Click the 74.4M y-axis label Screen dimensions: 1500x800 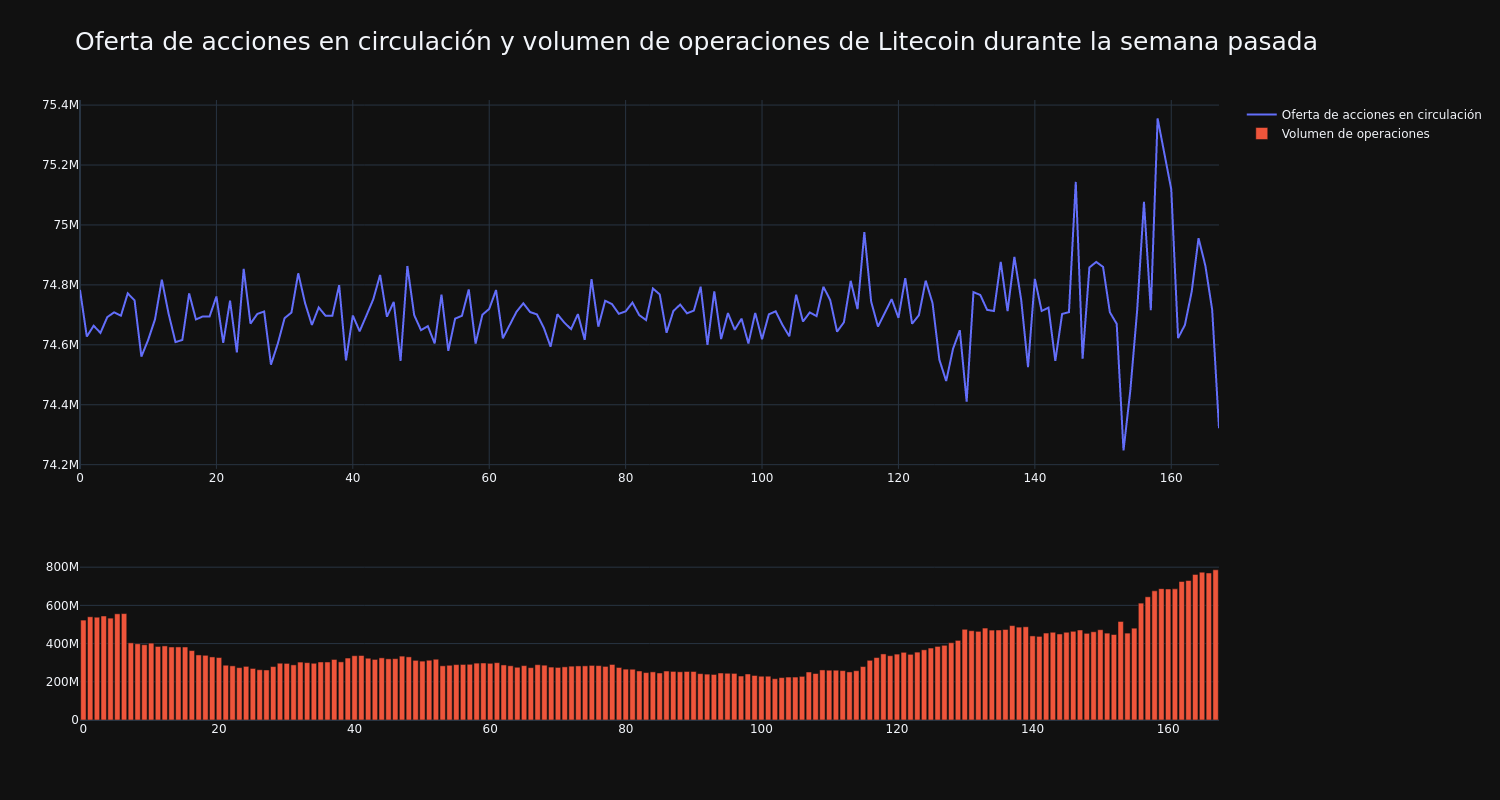(x=60, y=405)
